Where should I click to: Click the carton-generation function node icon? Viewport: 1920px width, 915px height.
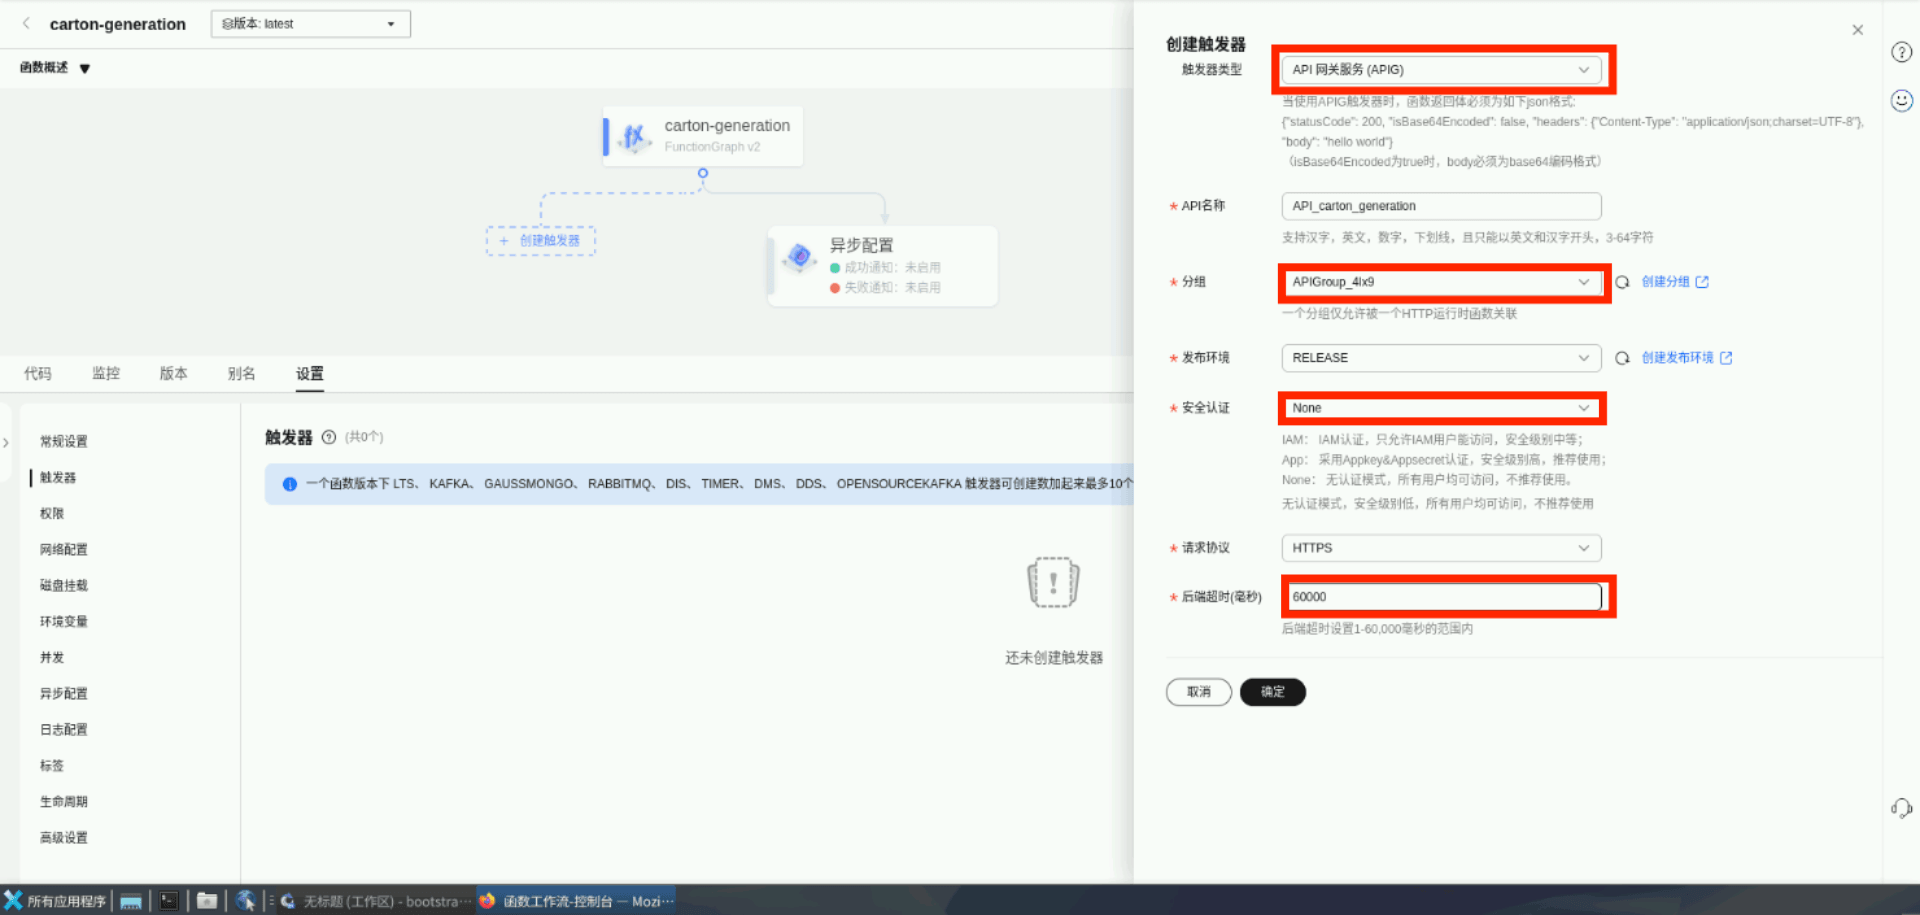(x=632, y=137)
